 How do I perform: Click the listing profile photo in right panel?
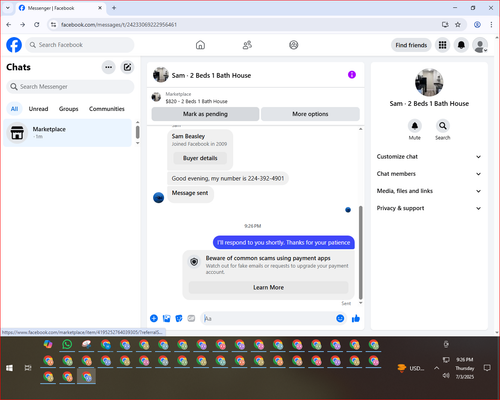click(429, 82)
